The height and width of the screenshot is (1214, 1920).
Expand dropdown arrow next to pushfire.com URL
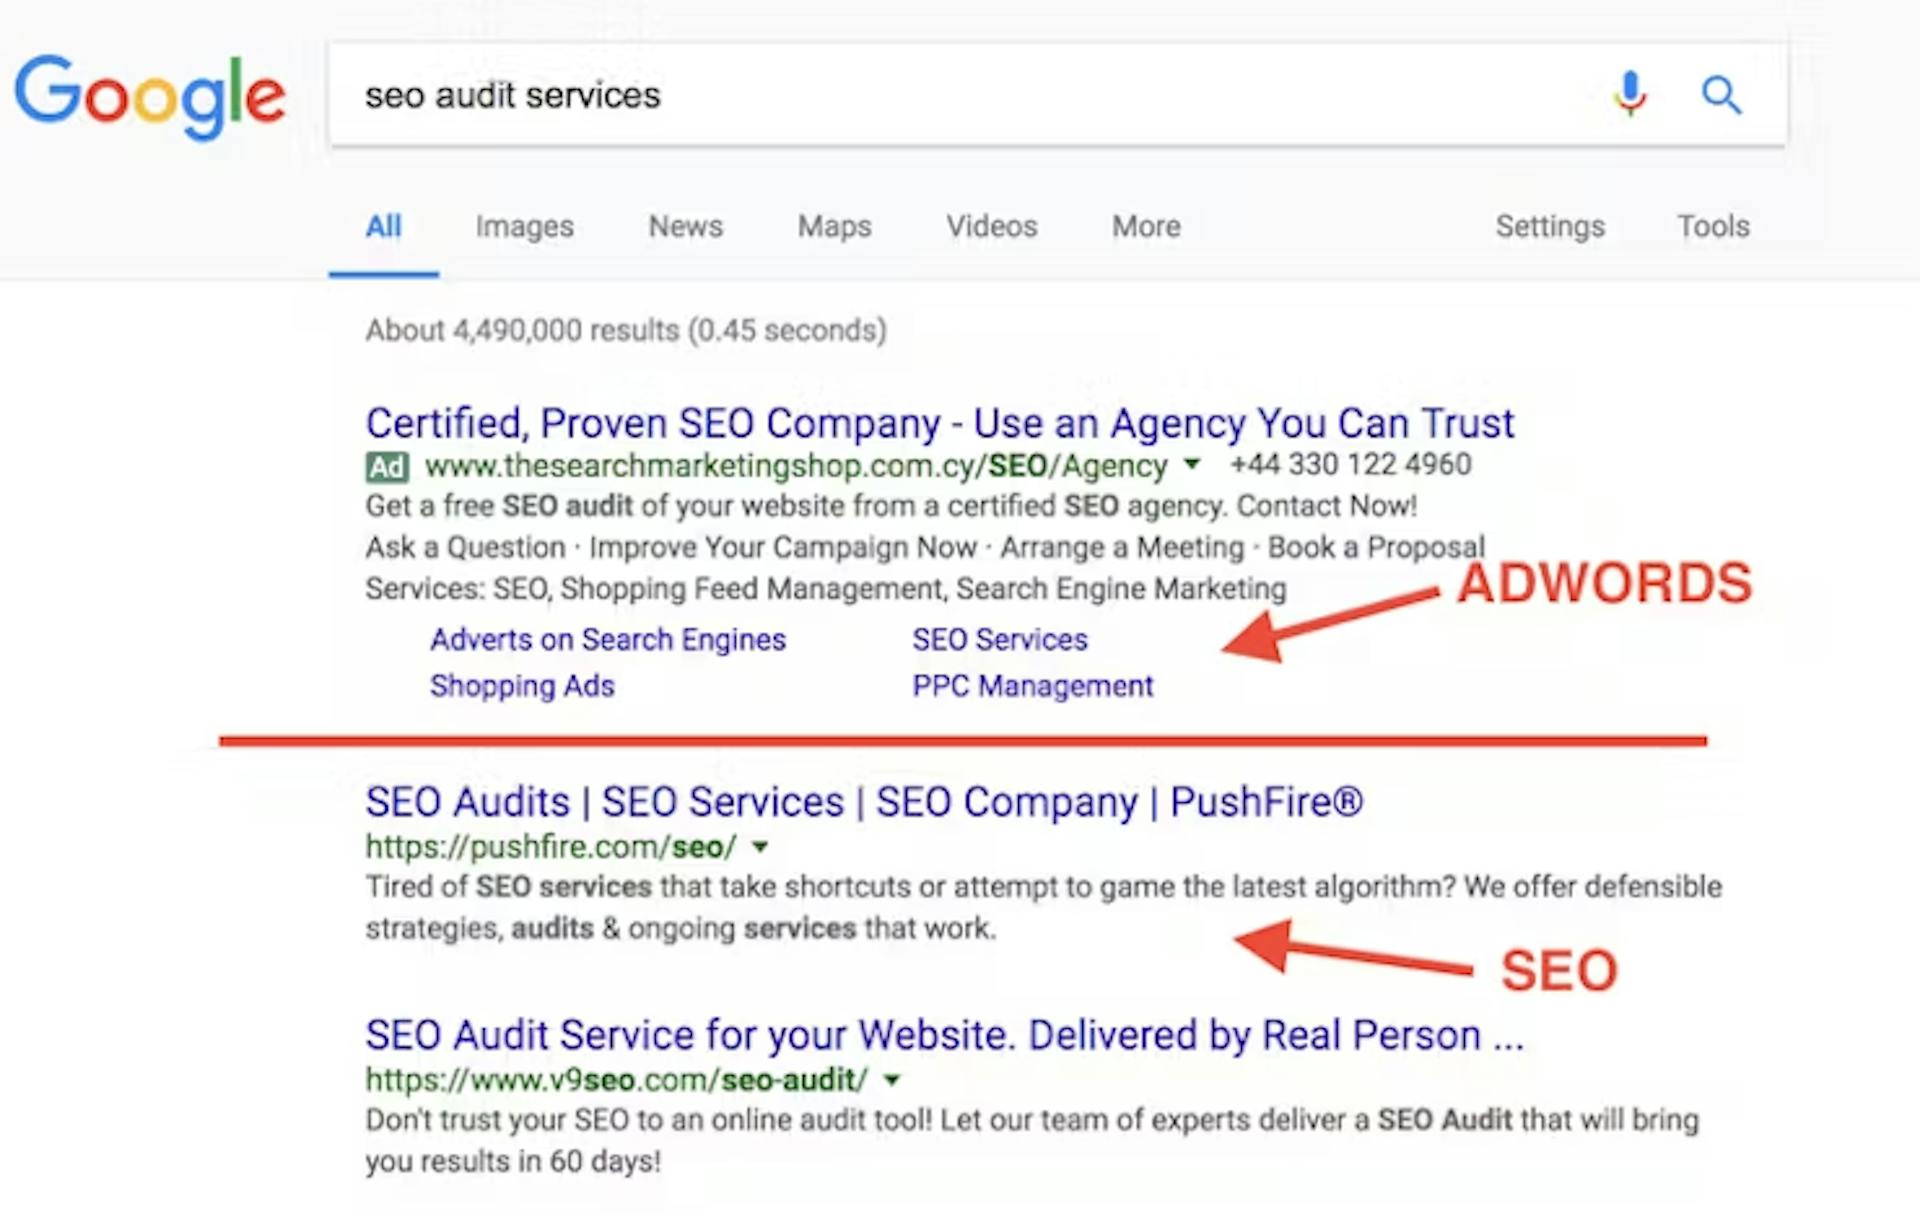point(760,847)
